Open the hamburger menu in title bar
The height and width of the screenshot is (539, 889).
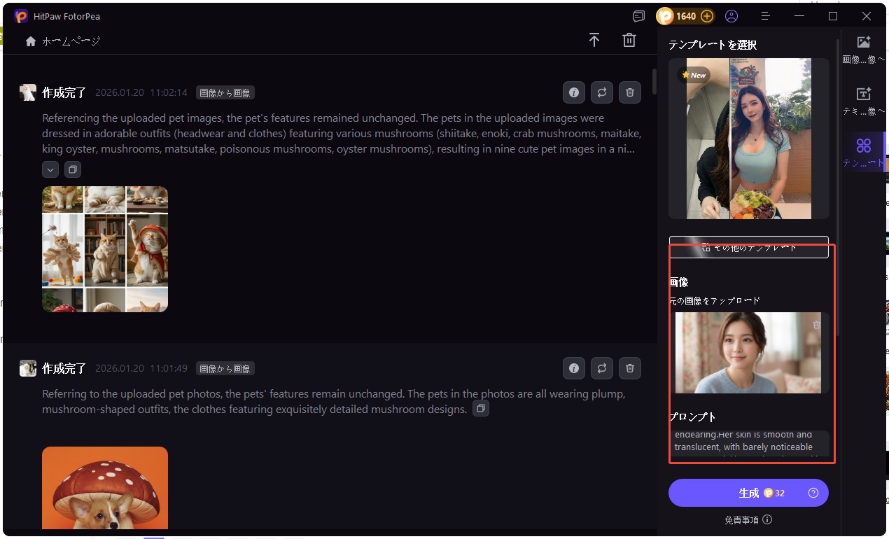point(766,16)
